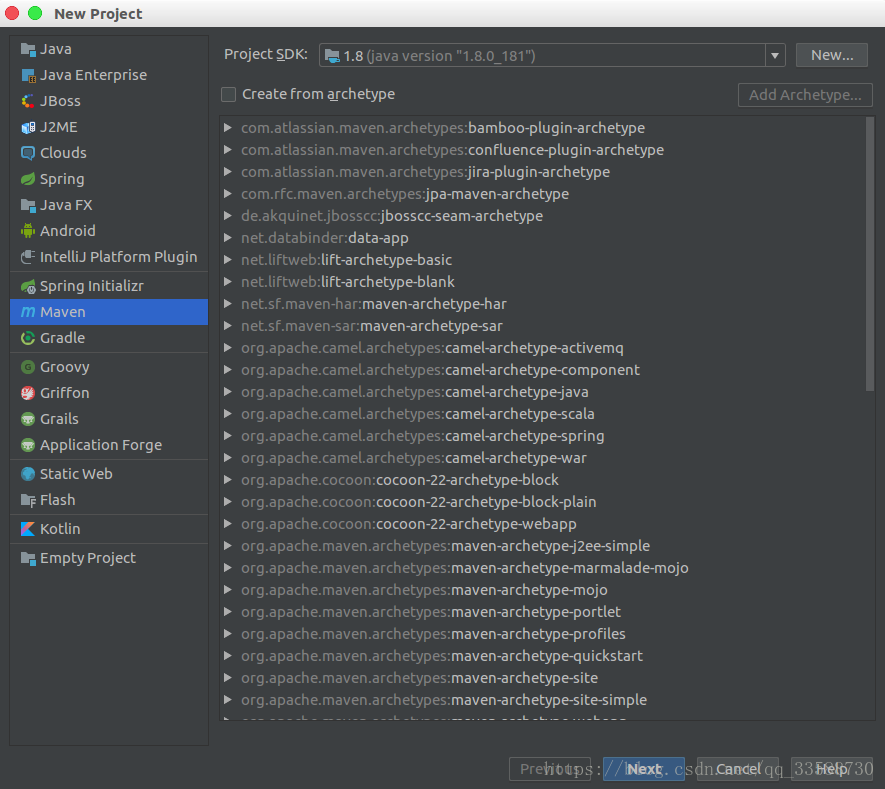Expand the net.databinder data-app row

[227, 238]
